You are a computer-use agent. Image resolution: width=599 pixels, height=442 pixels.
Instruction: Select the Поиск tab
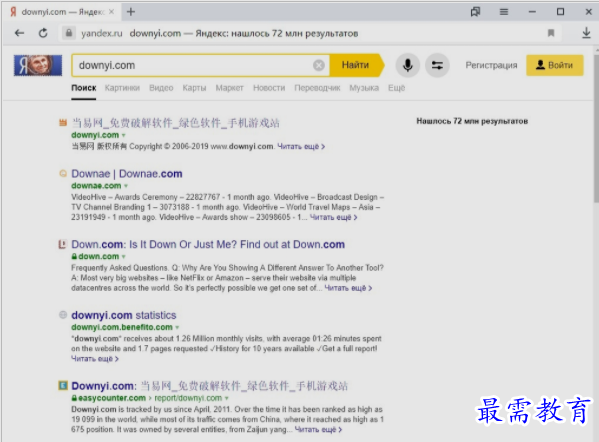(x=84, y=88)
